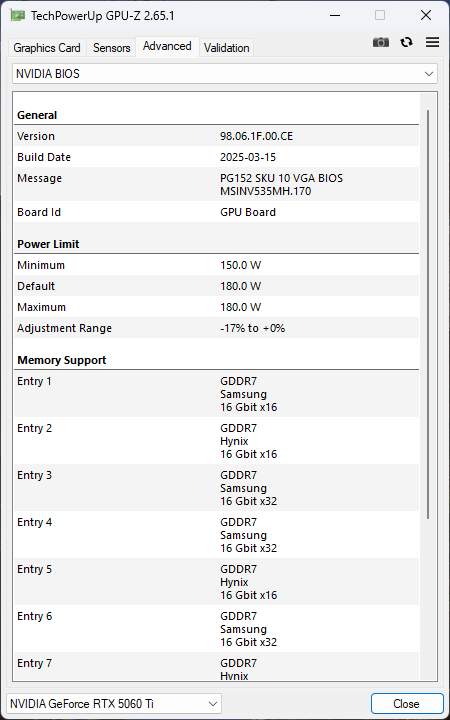Click the refresh icon

(x=406, y=42)
